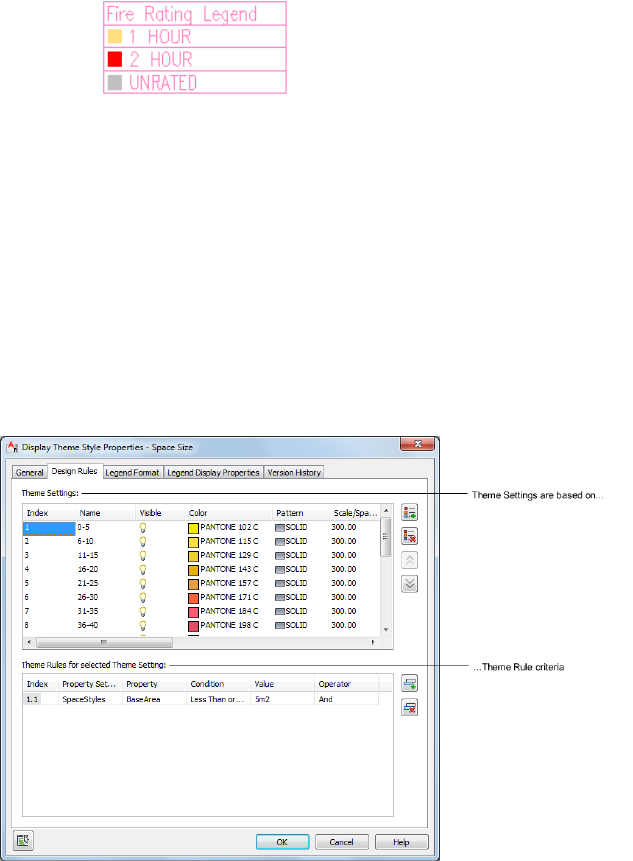Toggle visibility bulb for row 26-30
Viewport: 633px width, 861px height.
tap(143, 597)
